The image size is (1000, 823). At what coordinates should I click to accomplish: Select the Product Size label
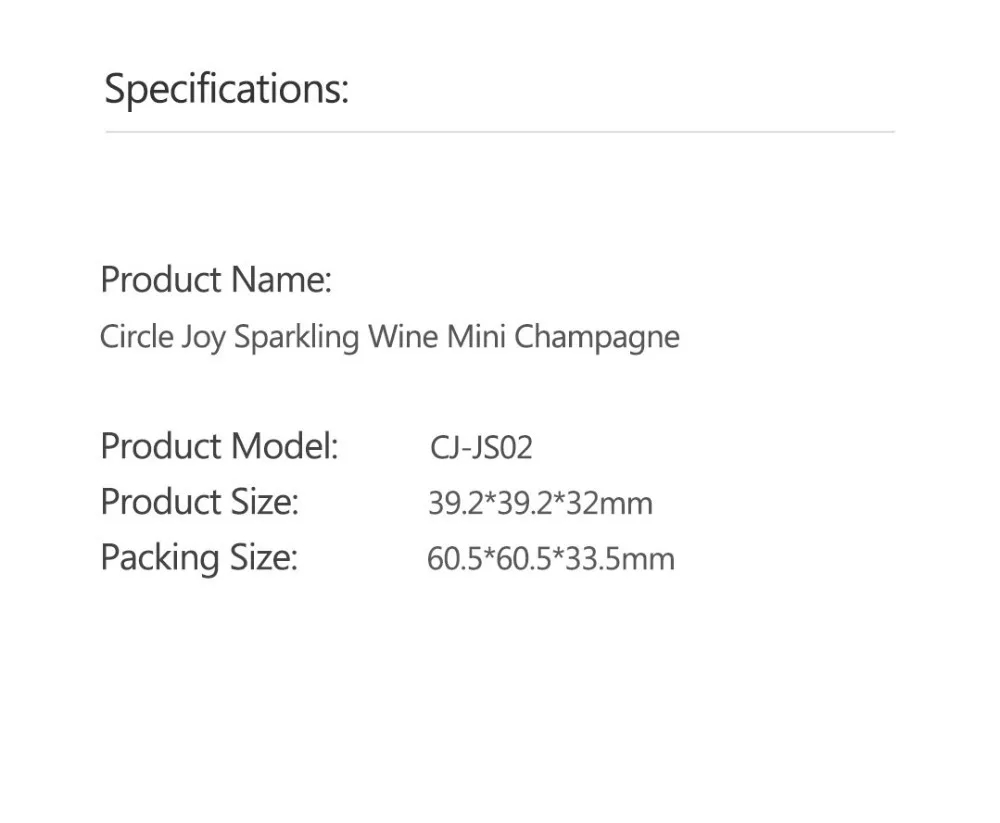pyautogui.click(x=200, y=501)
